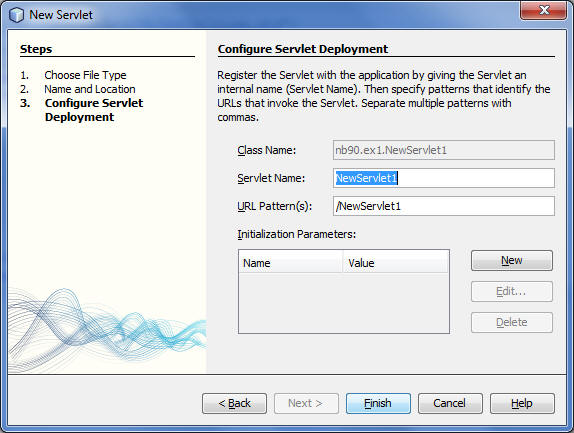This screenshot has width=574, height=433.
Task: Select step Choose File Type
Action: 85,75
